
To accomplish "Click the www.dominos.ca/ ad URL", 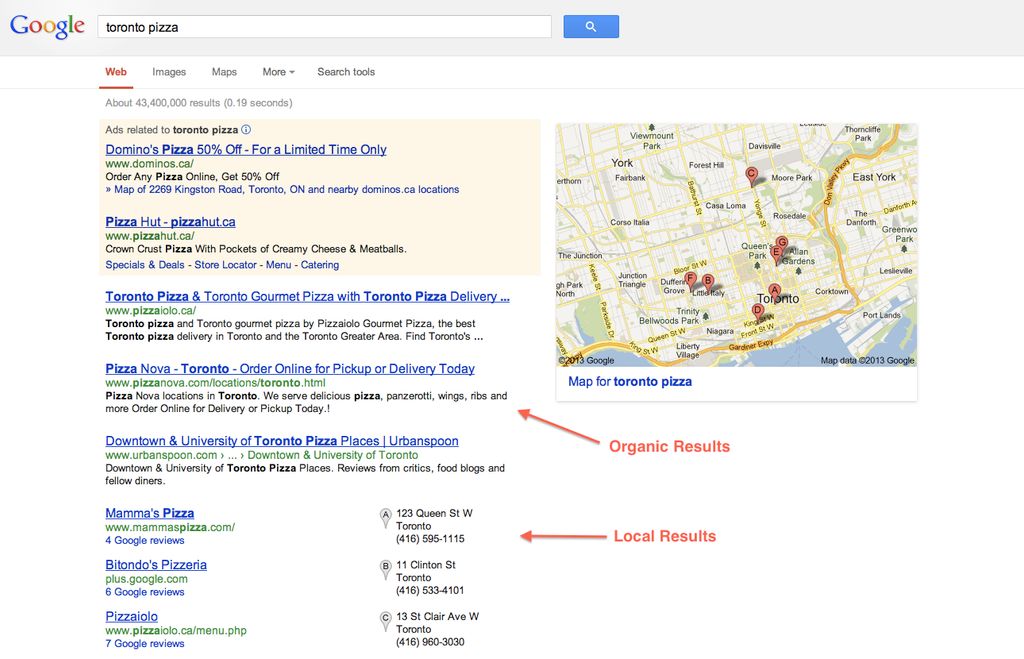I will click(150, 164).
